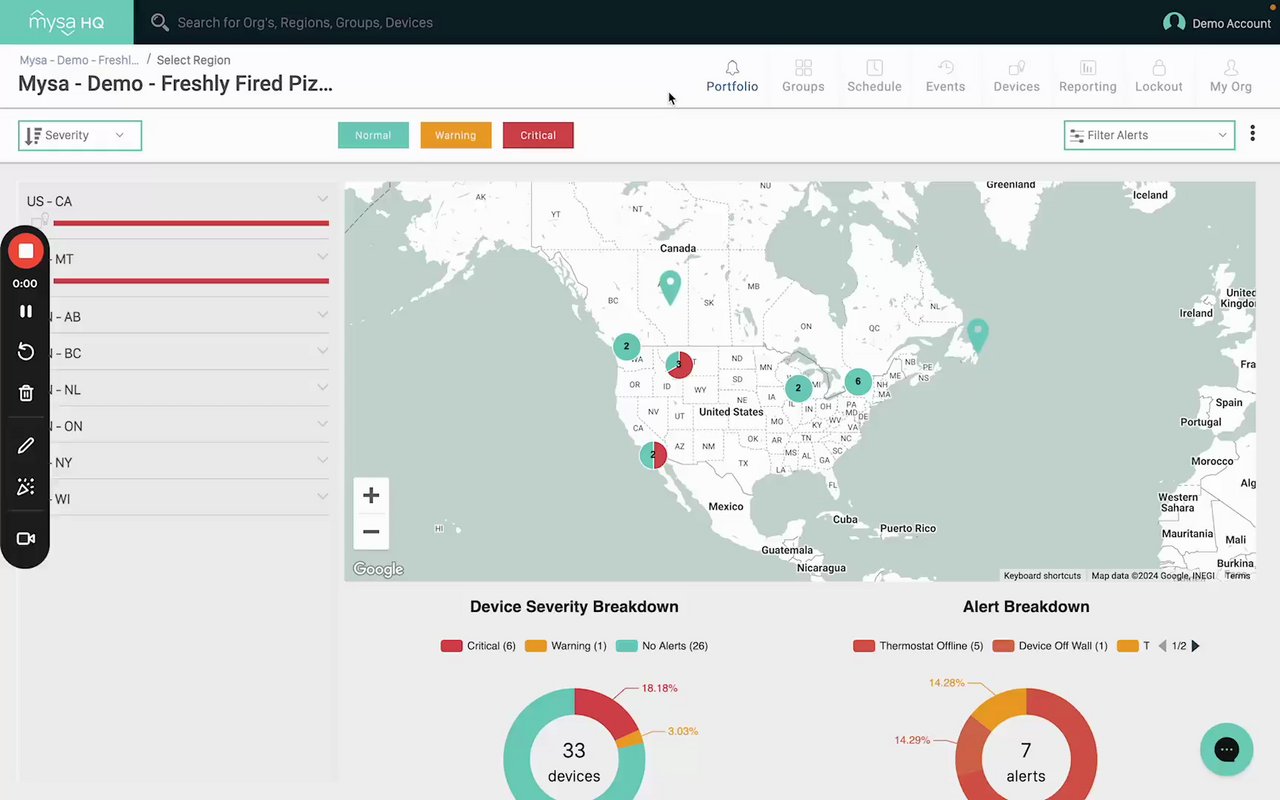Expand the WI region chevron

point(322,496)
